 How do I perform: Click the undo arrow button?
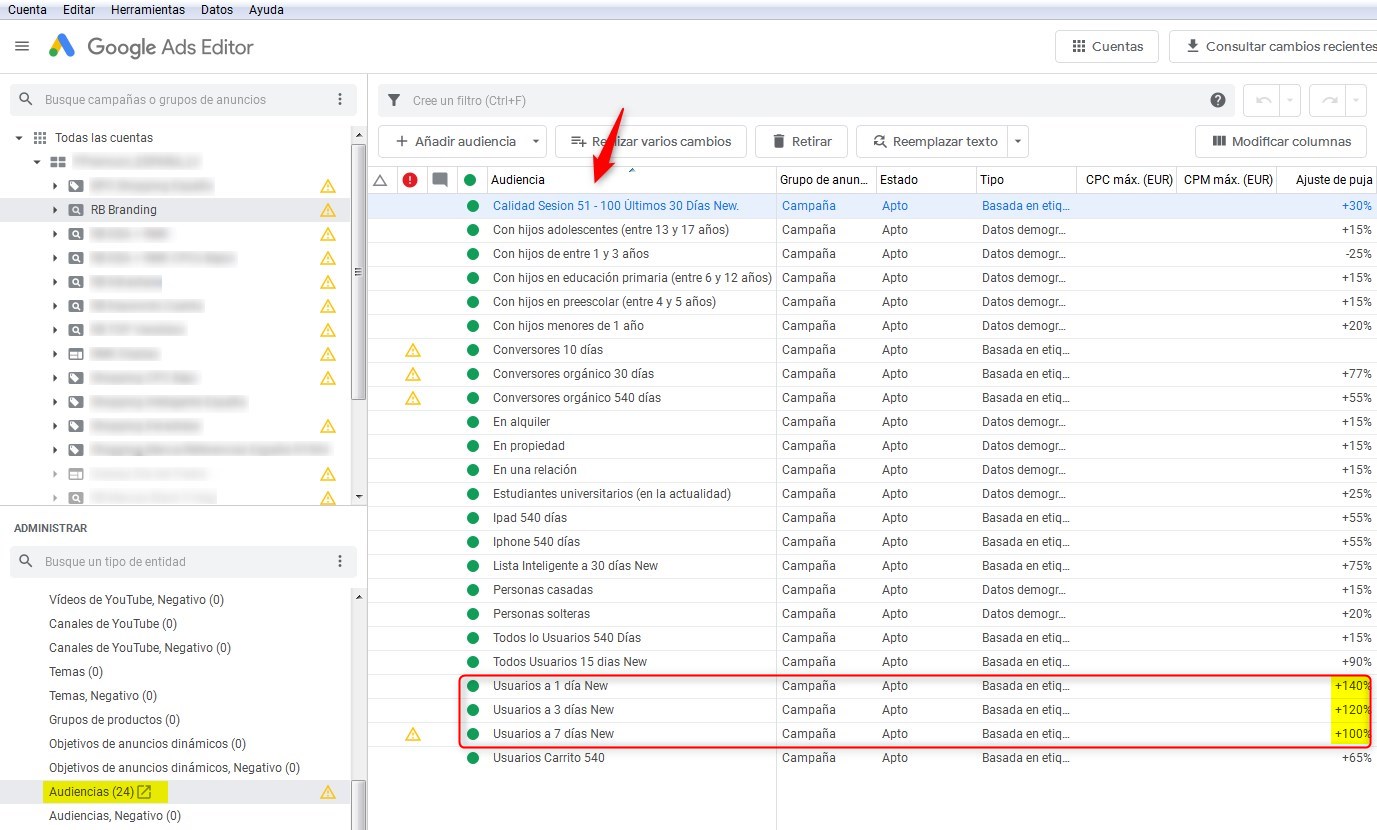tap(1263, 100)
